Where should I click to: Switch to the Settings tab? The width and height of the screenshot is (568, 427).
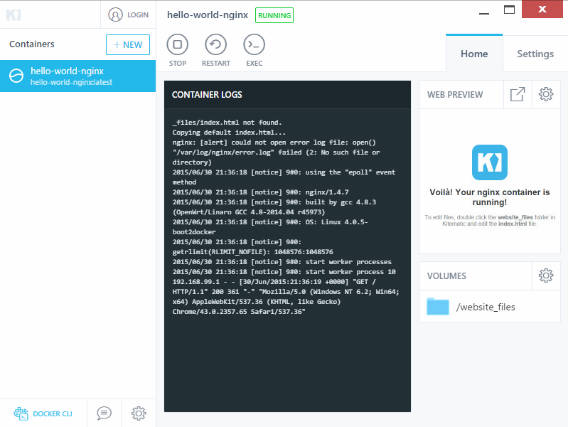[x=535, y=54]
